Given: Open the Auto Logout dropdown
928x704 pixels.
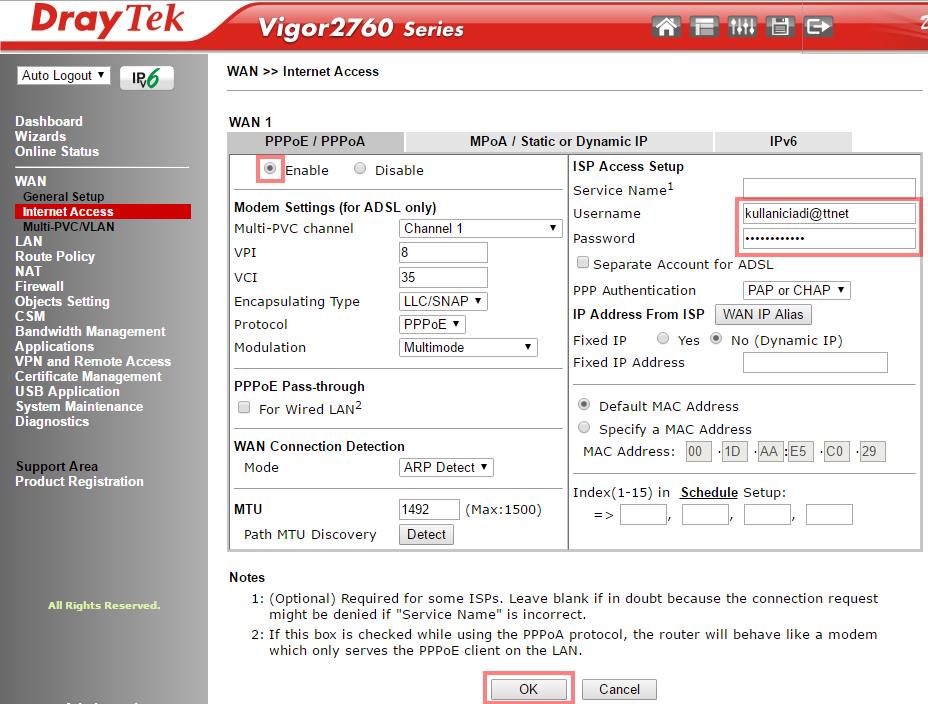Looking at the screenshot, I should coord(64,76).
